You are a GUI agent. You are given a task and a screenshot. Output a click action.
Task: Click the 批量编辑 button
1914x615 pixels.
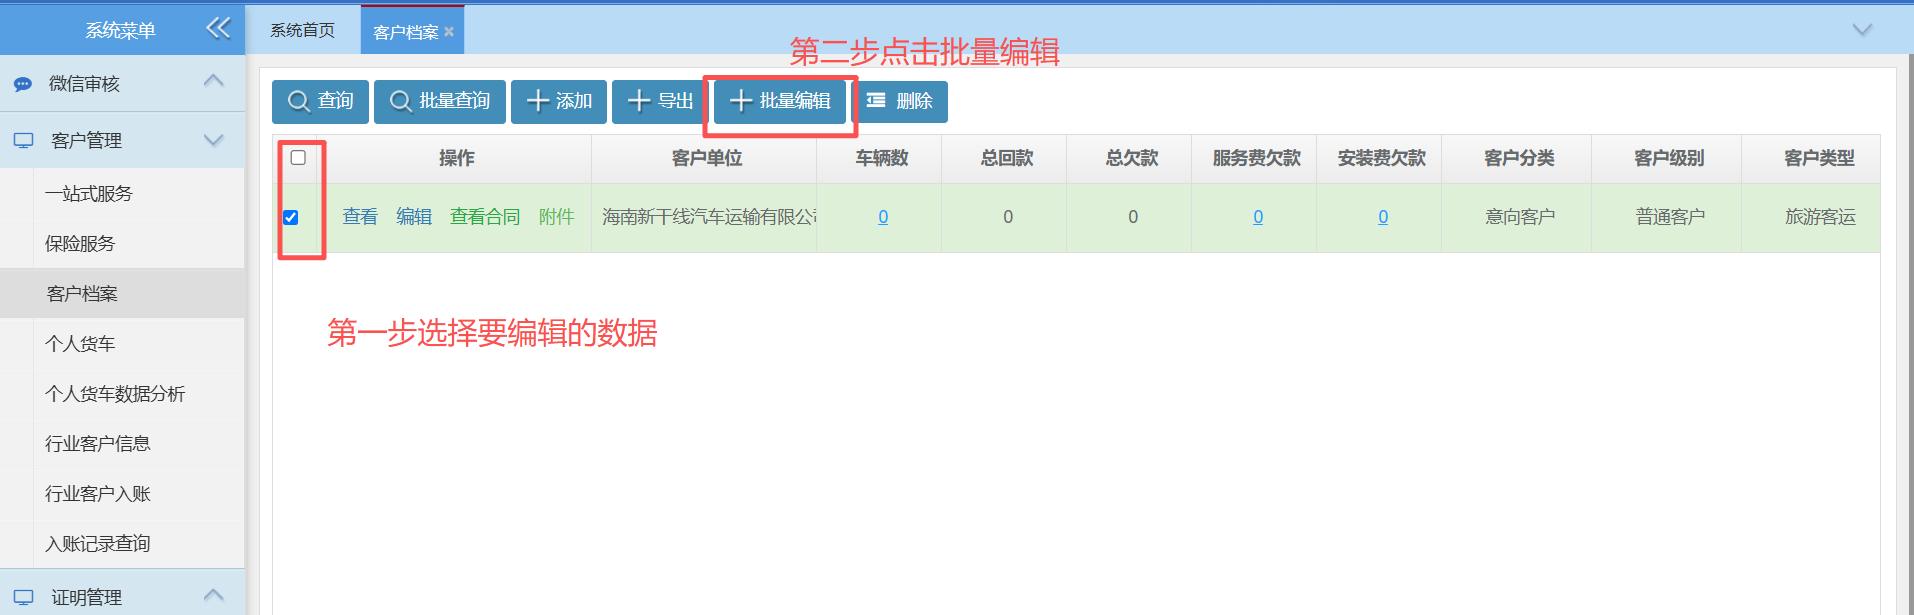[x=780, y=101]
